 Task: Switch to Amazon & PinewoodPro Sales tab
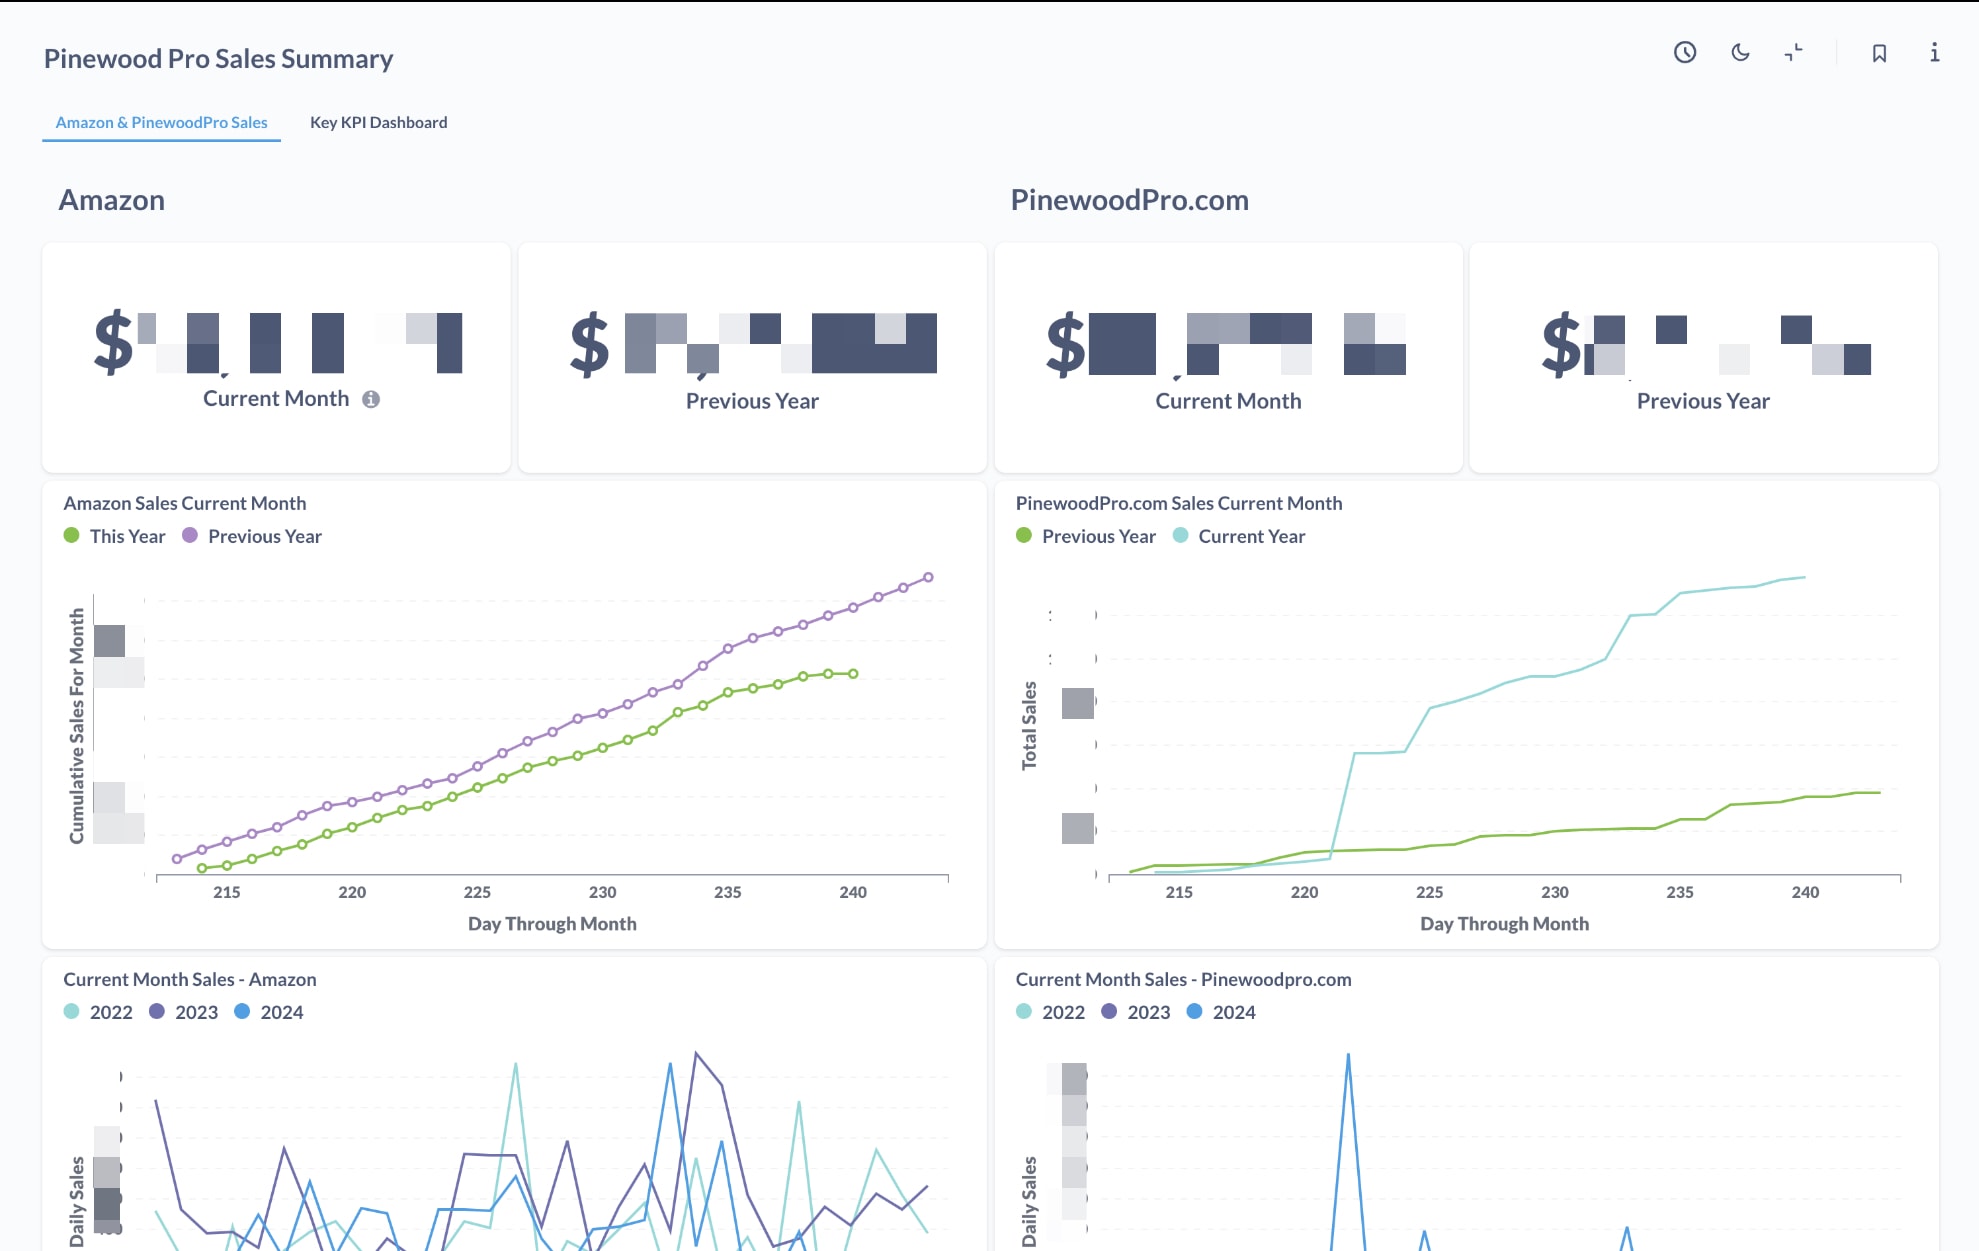(161, 122)
